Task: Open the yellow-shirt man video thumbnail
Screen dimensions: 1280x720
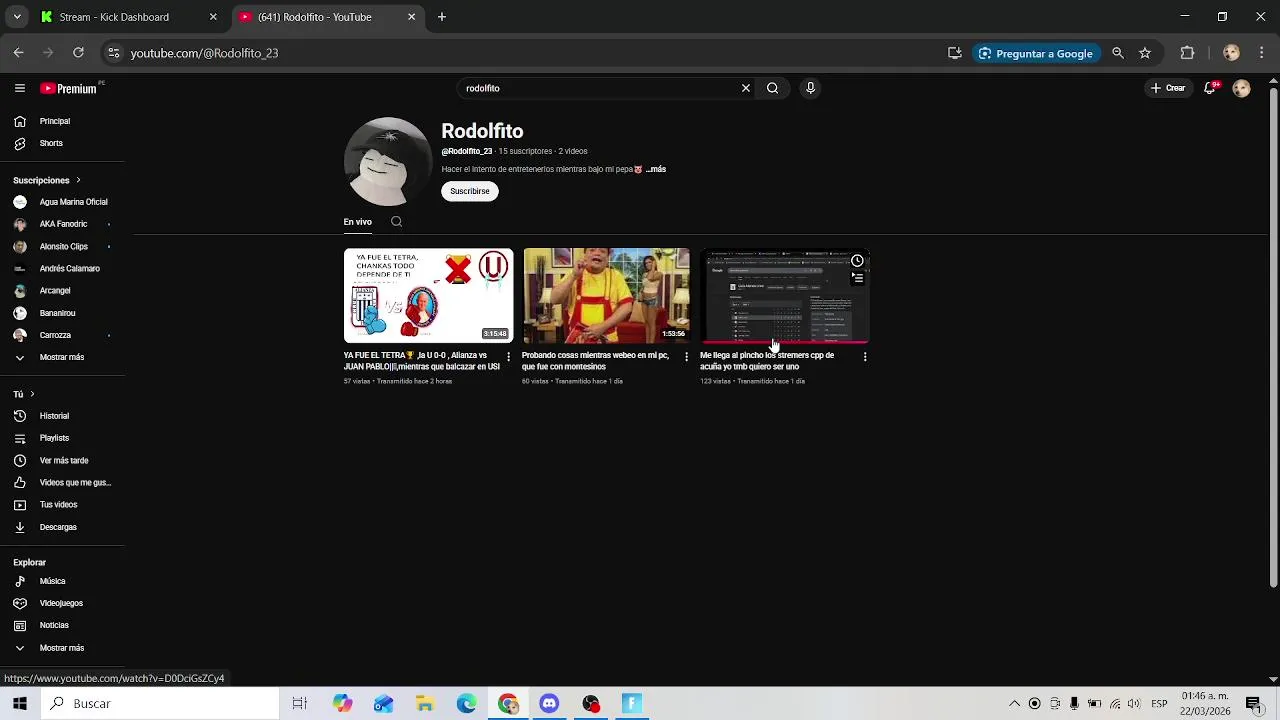Action: [606, 295]
